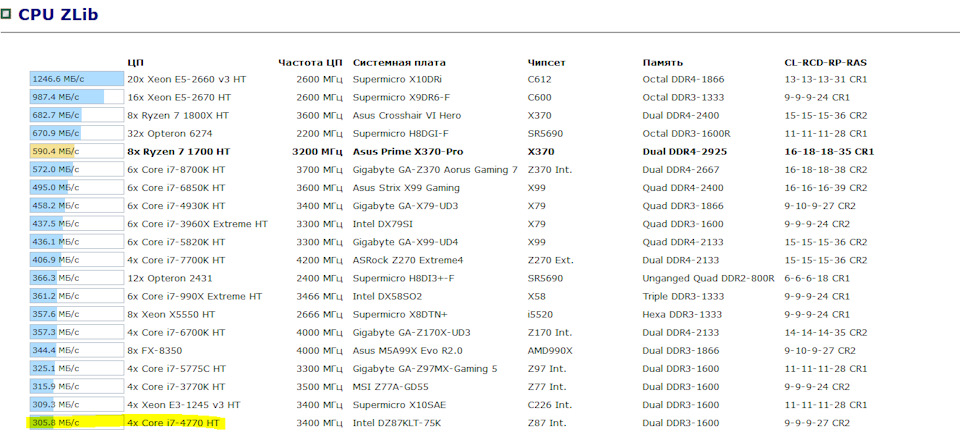Click the 987.4 МБ/с result bar
This screenshot has height=432, width=960.
pos(77,97)
